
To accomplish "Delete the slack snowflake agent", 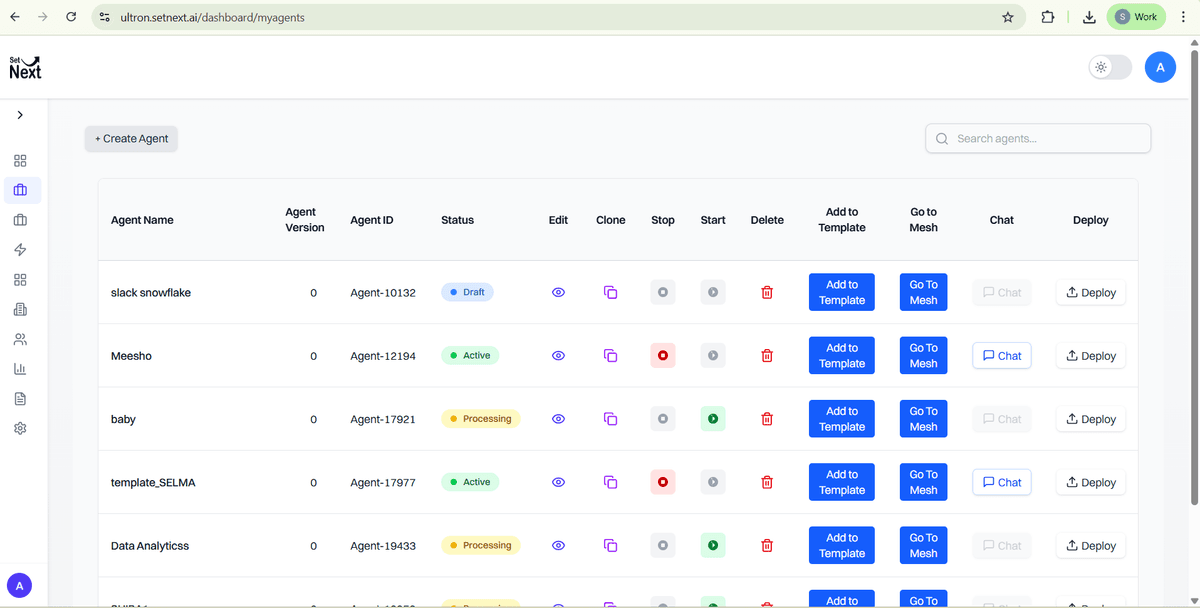I will click(x=767, y=293).
